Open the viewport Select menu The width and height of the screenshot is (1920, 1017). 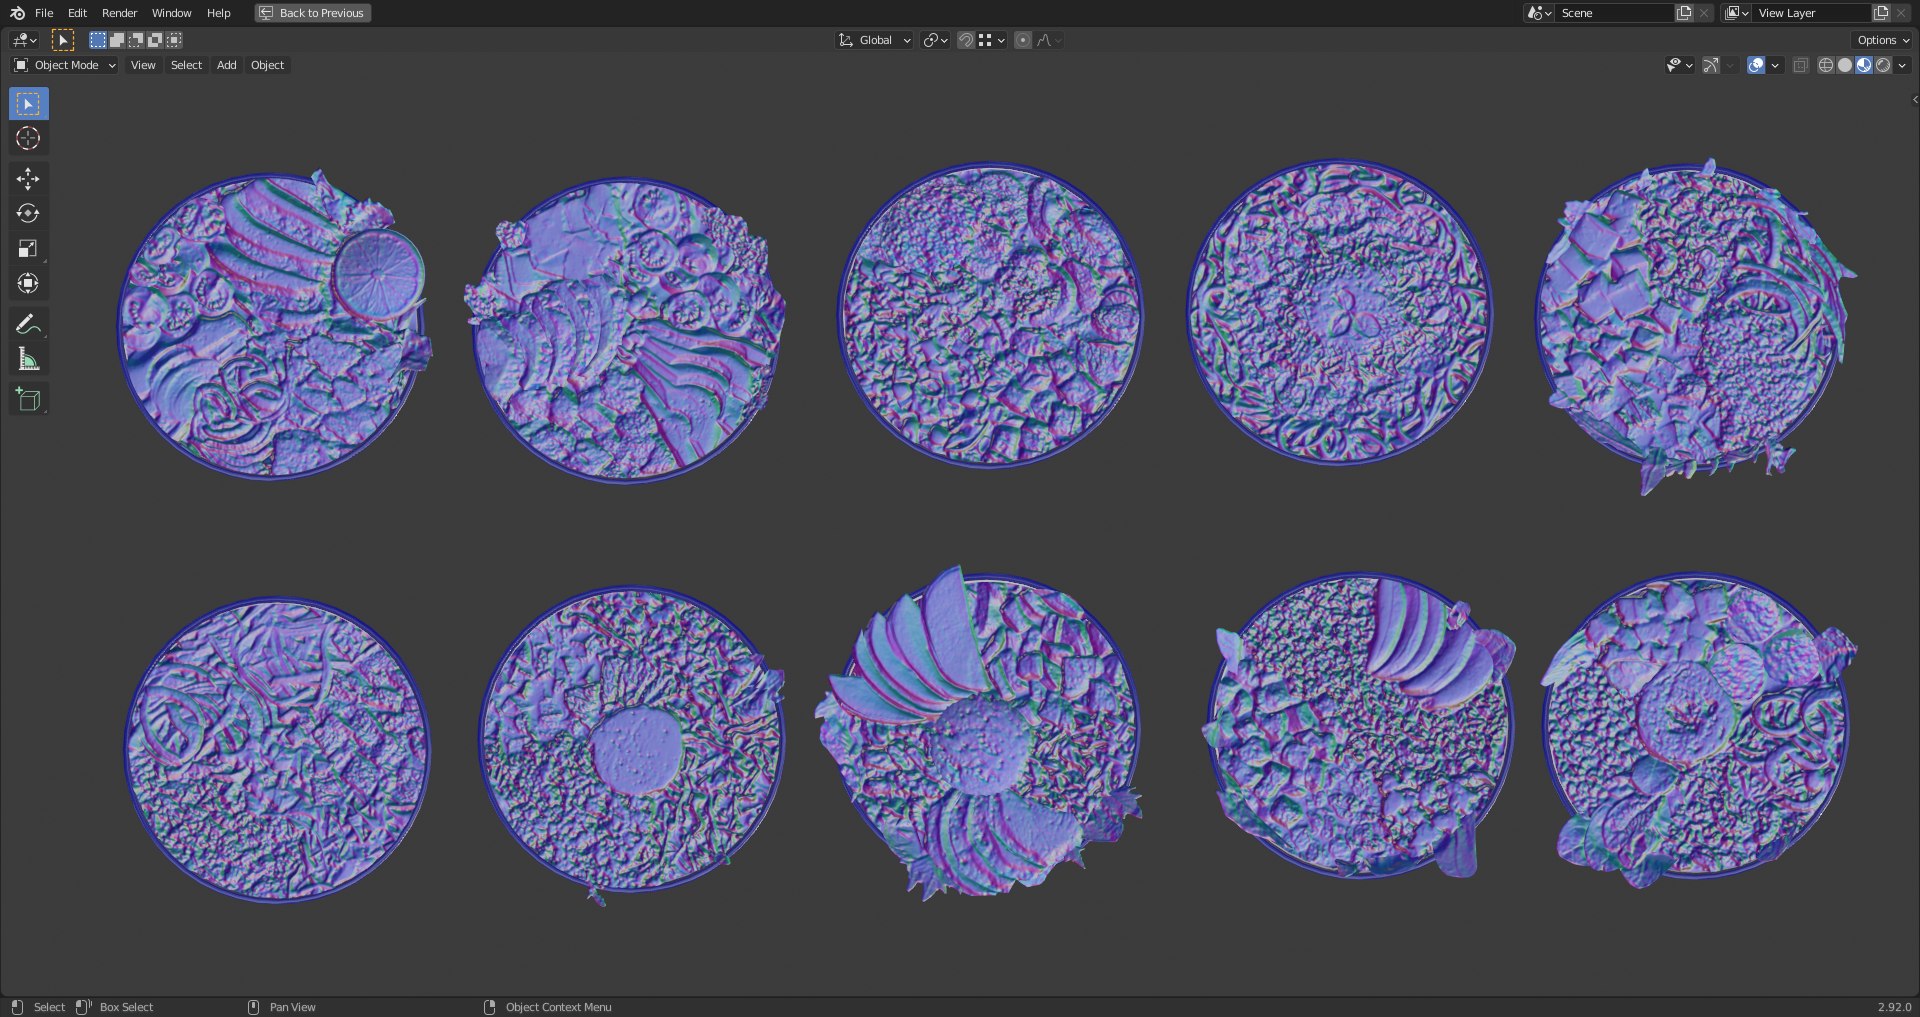[186, 65]
